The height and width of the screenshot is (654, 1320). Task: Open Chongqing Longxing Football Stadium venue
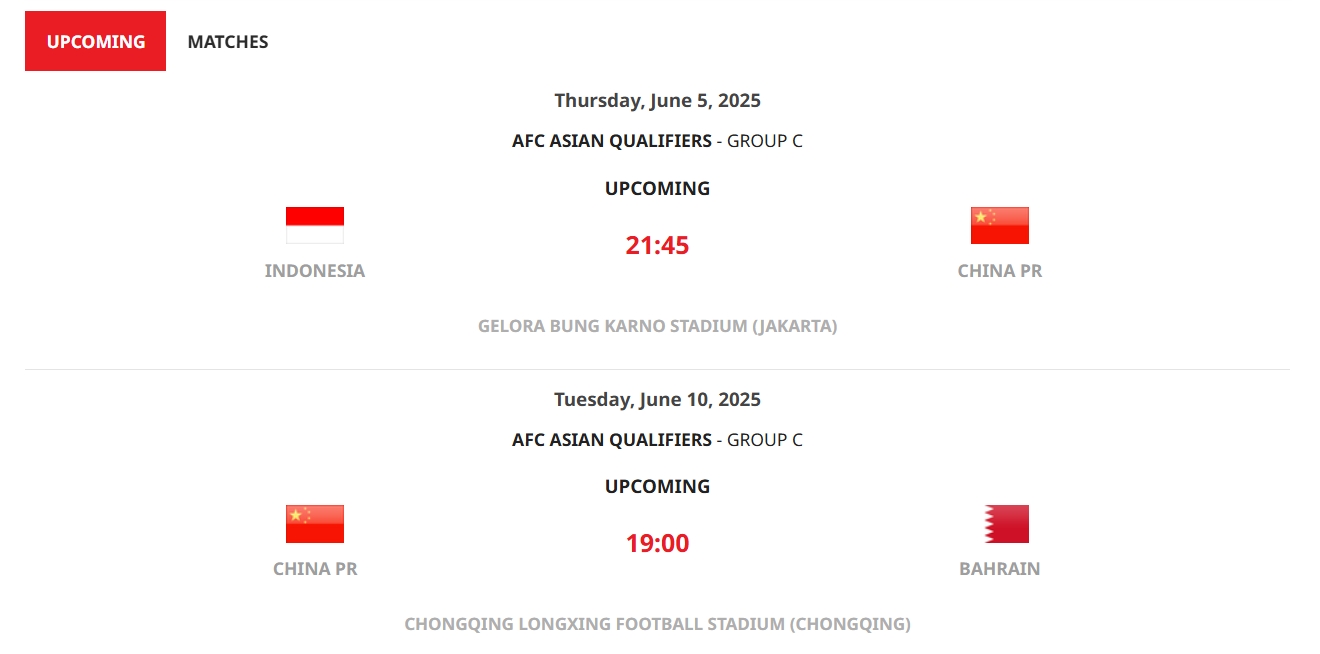coord(657,624)
